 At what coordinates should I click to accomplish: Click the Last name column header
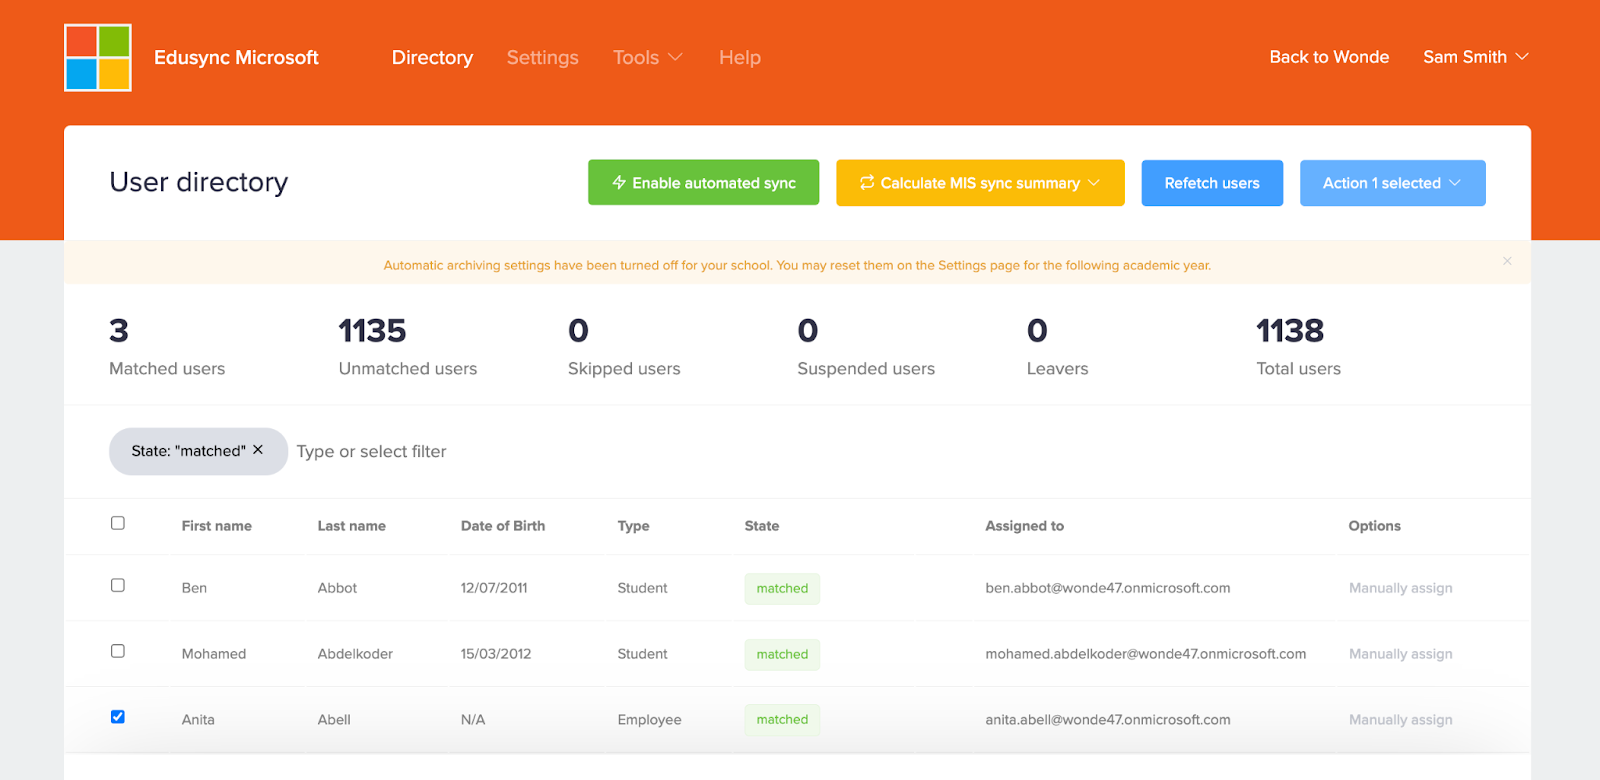click(x=352, y=526)
